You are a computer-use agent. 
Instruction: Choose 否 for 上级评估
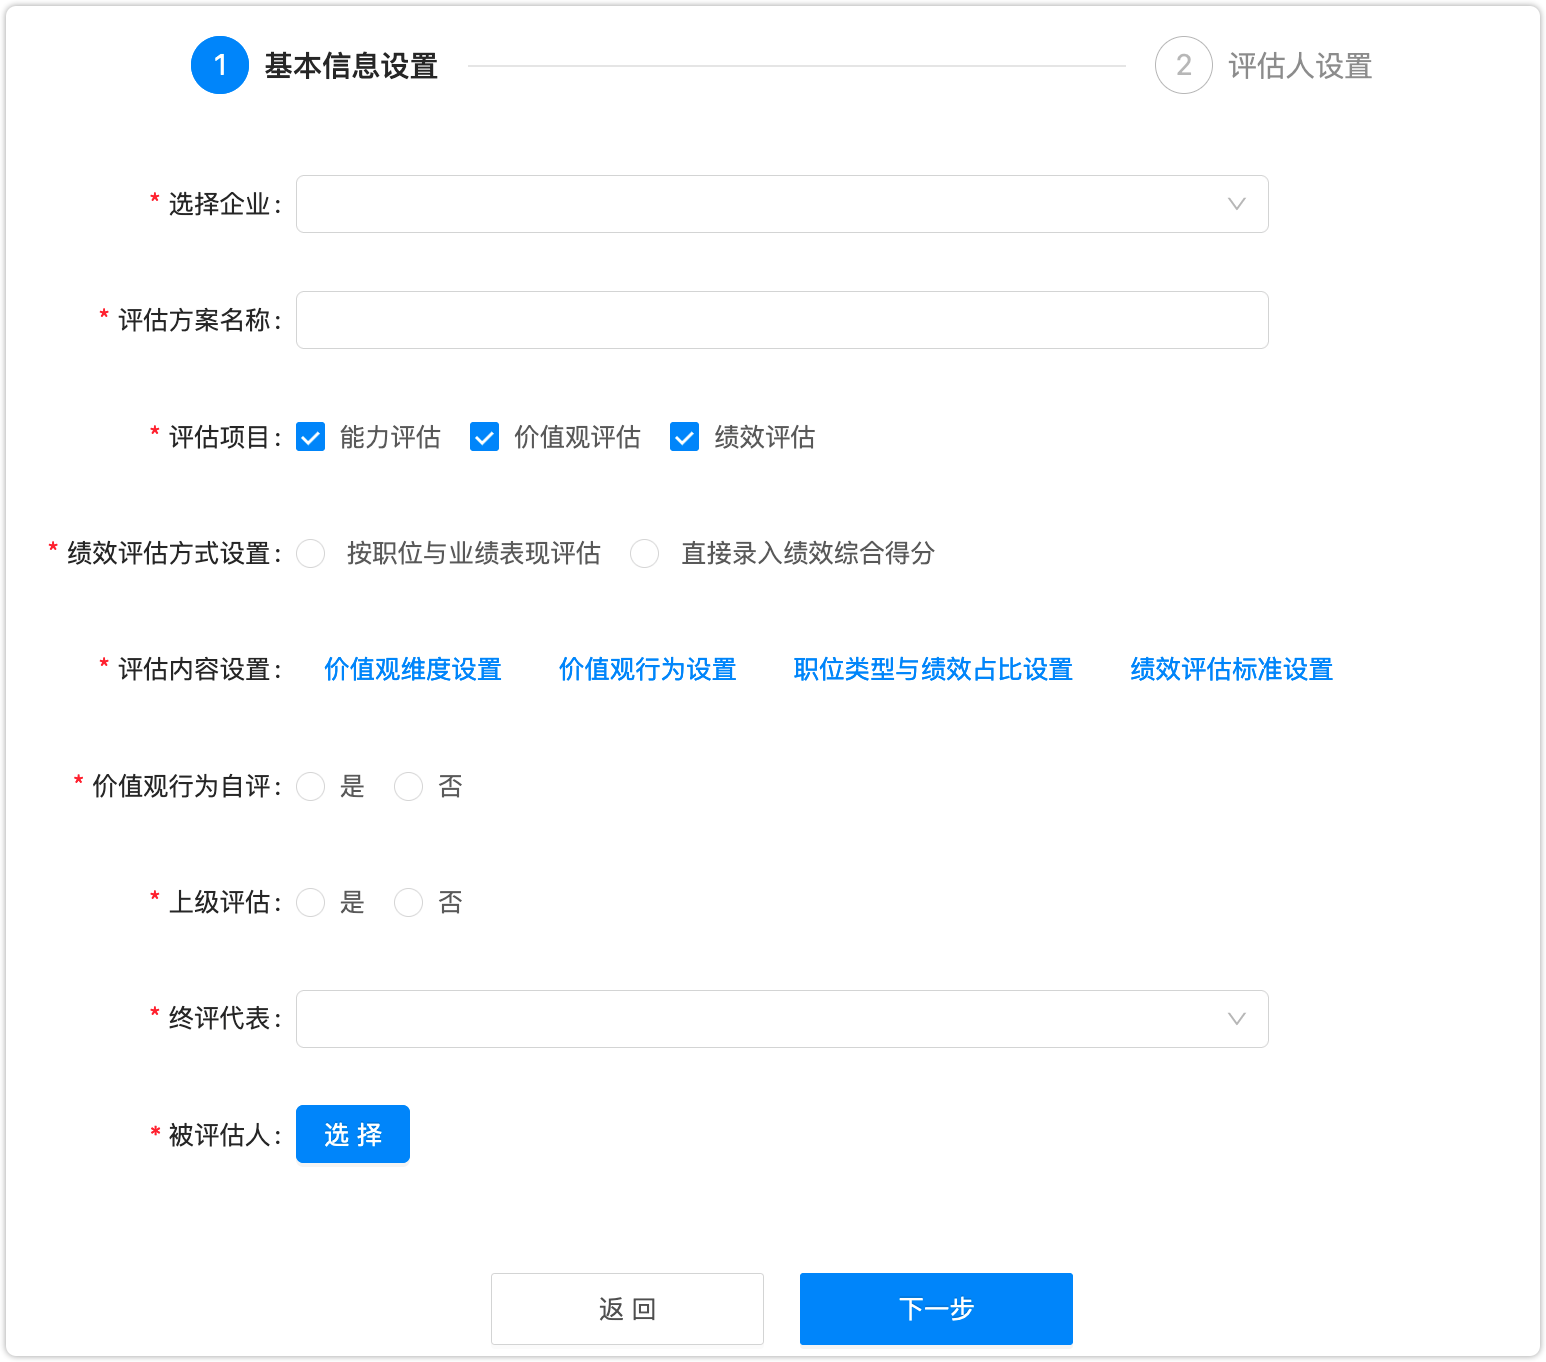pos(409,903)
